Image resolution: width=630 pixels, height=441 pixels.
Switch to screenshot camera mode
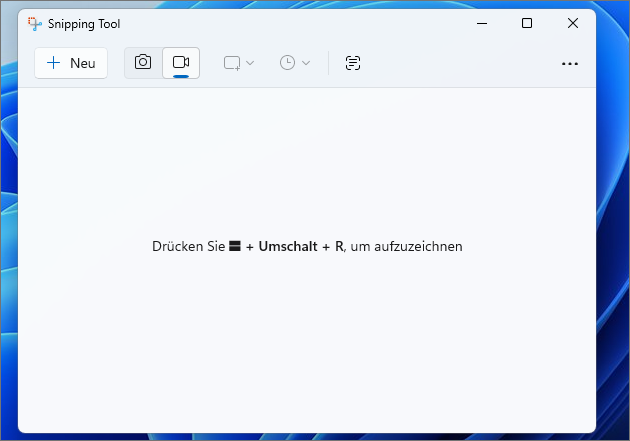[143, 63]
